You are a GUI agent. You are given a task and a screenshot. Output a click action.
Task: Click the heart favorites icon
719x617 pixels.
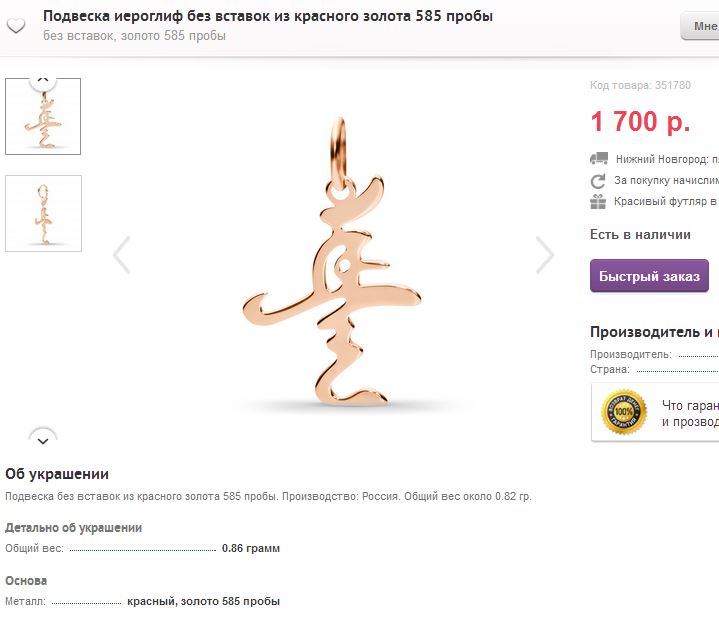tap(15, 26)
